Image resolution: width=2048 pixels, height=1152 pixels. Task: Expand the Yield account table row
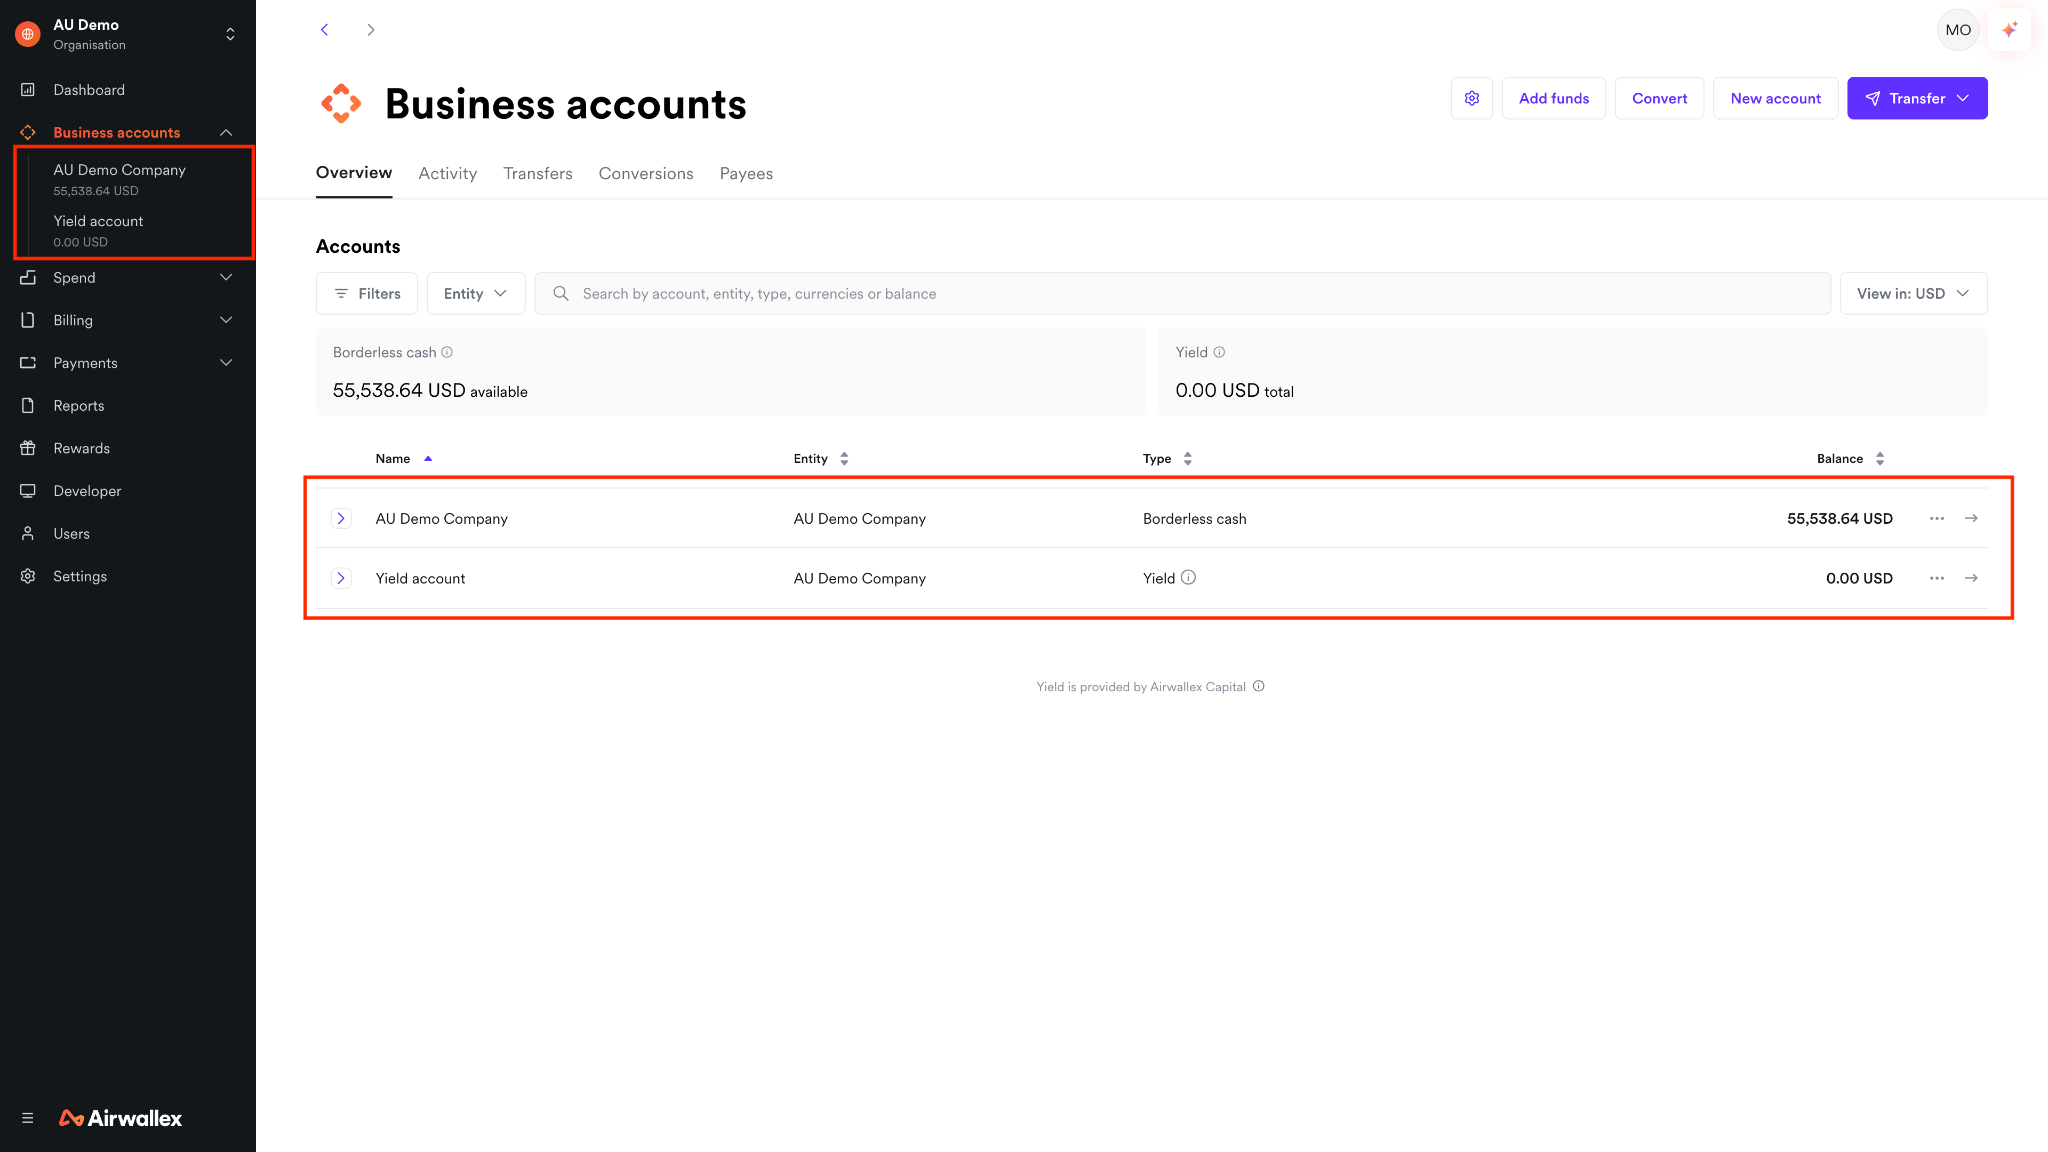[x=341, y=578]
